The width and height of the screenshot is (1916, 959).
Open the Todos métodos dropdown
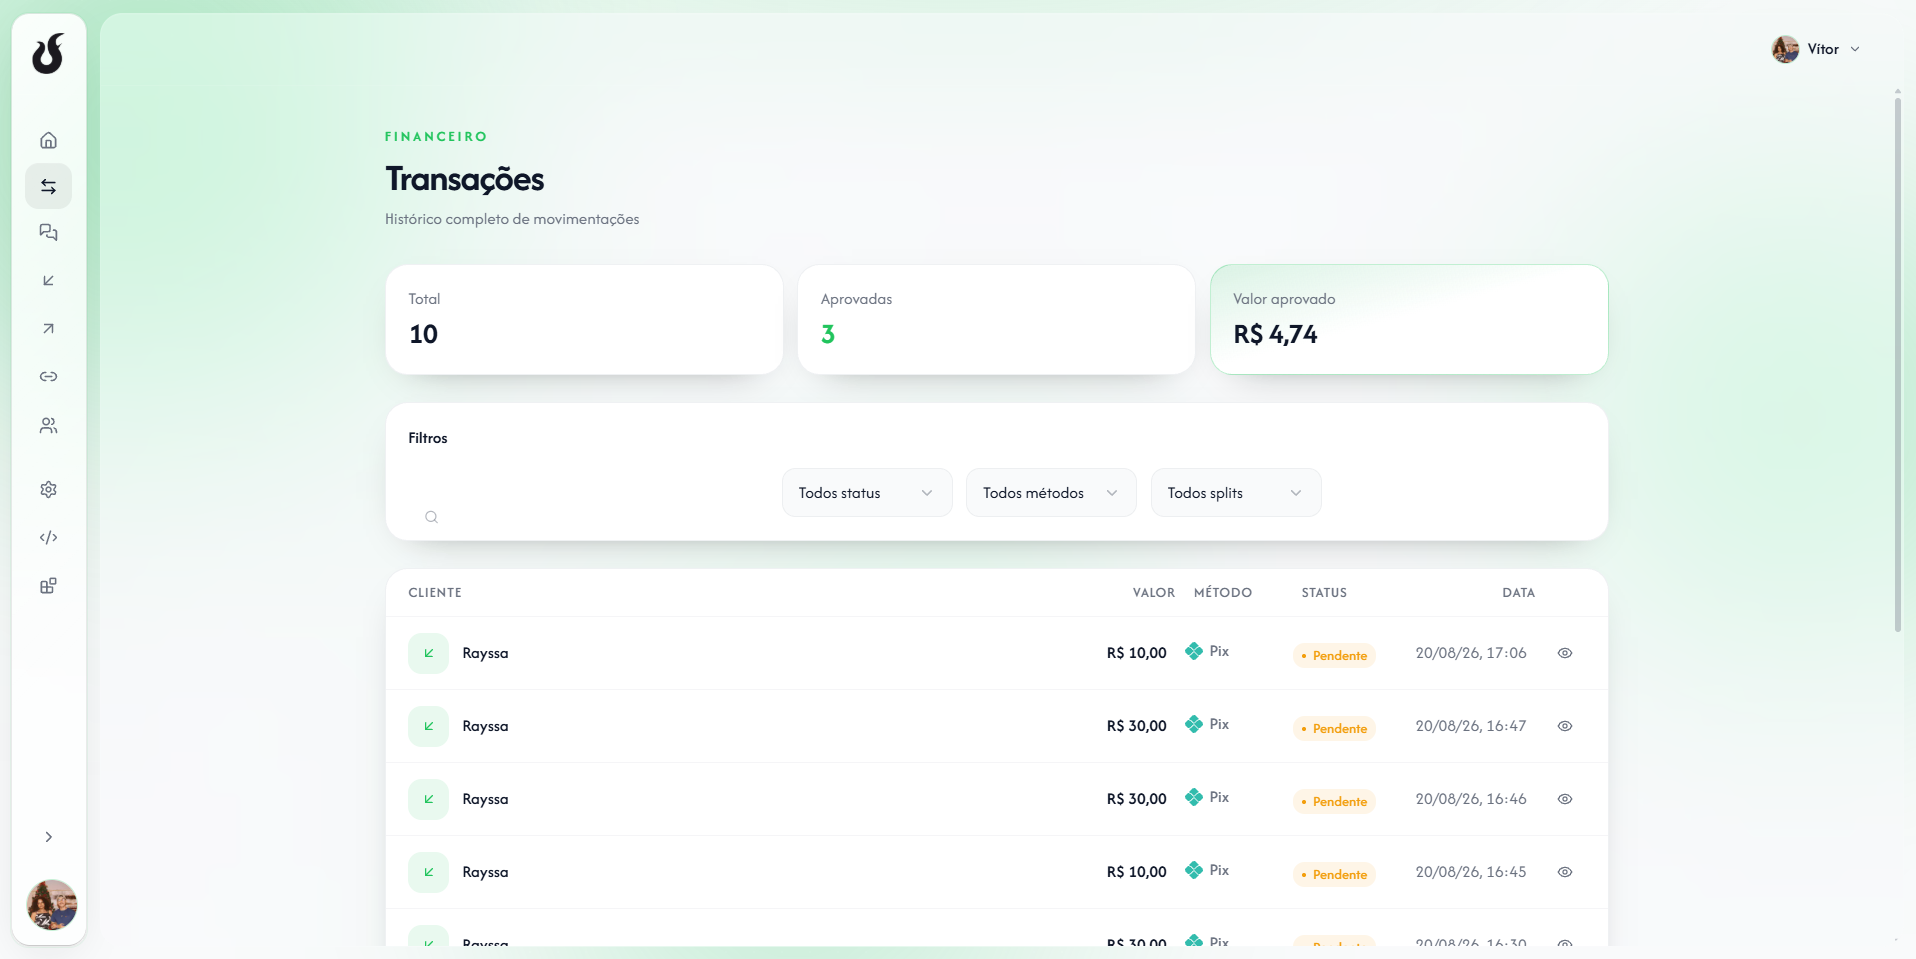pyautogui.click(x=1051, y=493)
